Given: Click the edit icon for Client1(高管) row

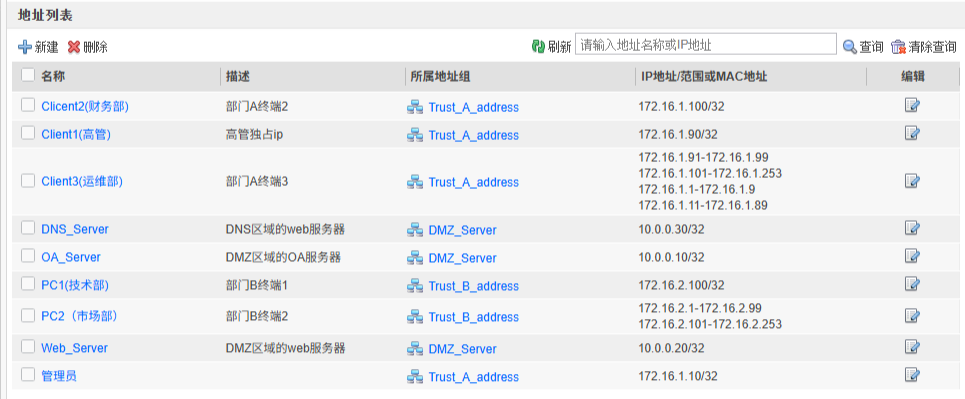Looking at the screenshot, I should pyautogui.click(x=912, y=132).
